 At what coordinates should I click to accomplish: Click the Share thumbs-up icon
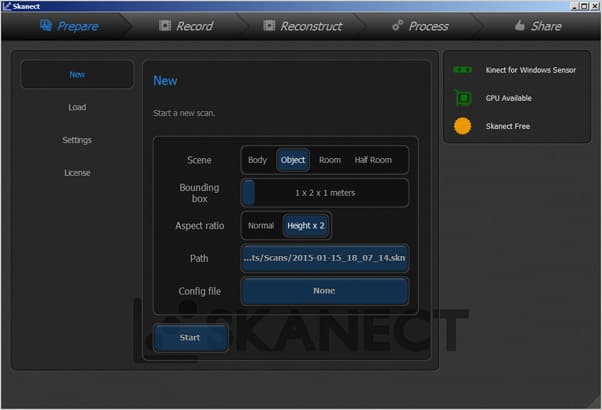pos(519,25)
